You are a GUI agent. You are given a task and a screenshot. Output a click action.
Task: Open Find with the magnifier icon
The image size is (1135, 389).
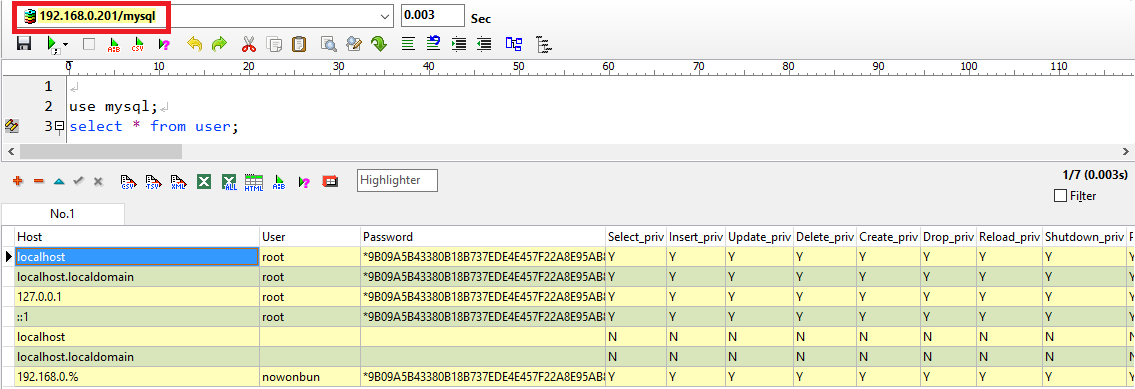click(x=329, y=44)
